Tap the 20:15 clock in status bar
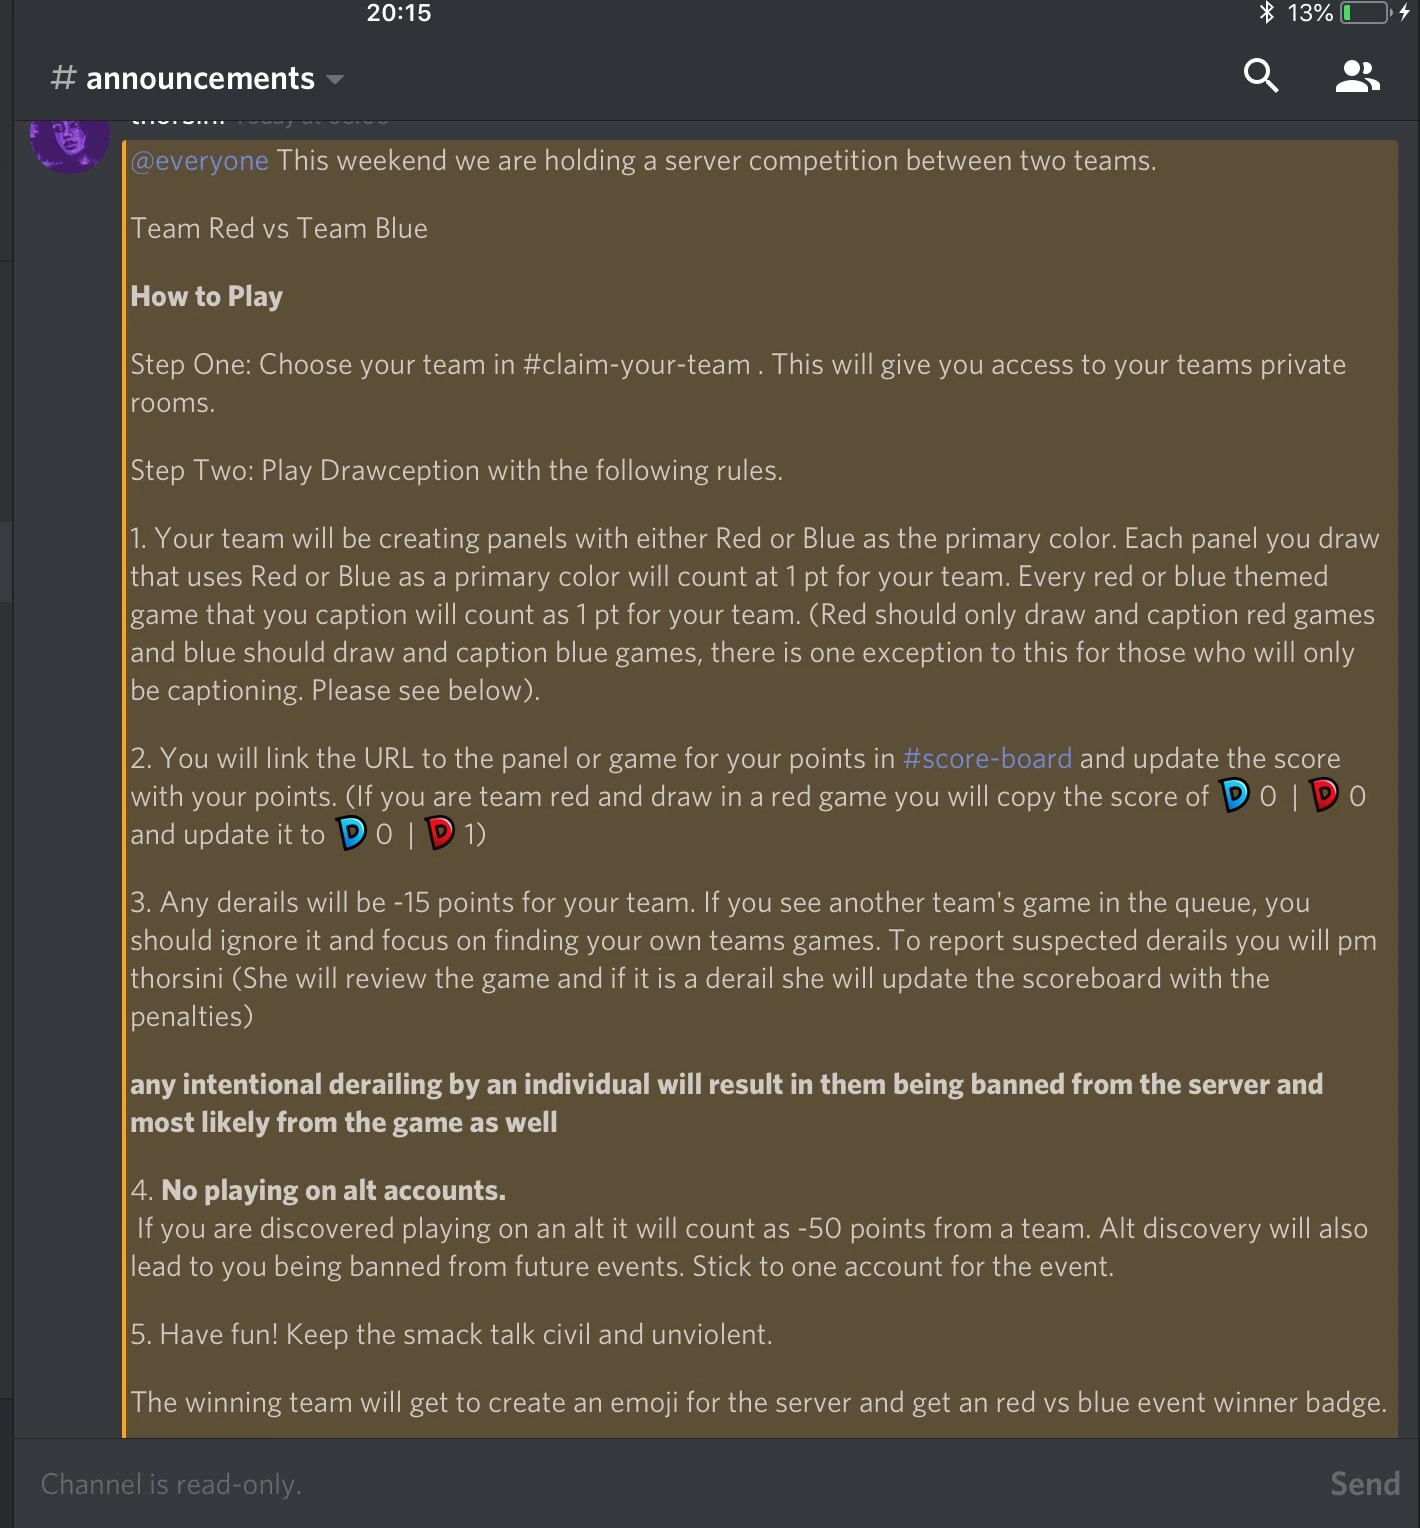The image size is (1420, 1528). click(398, 13)
